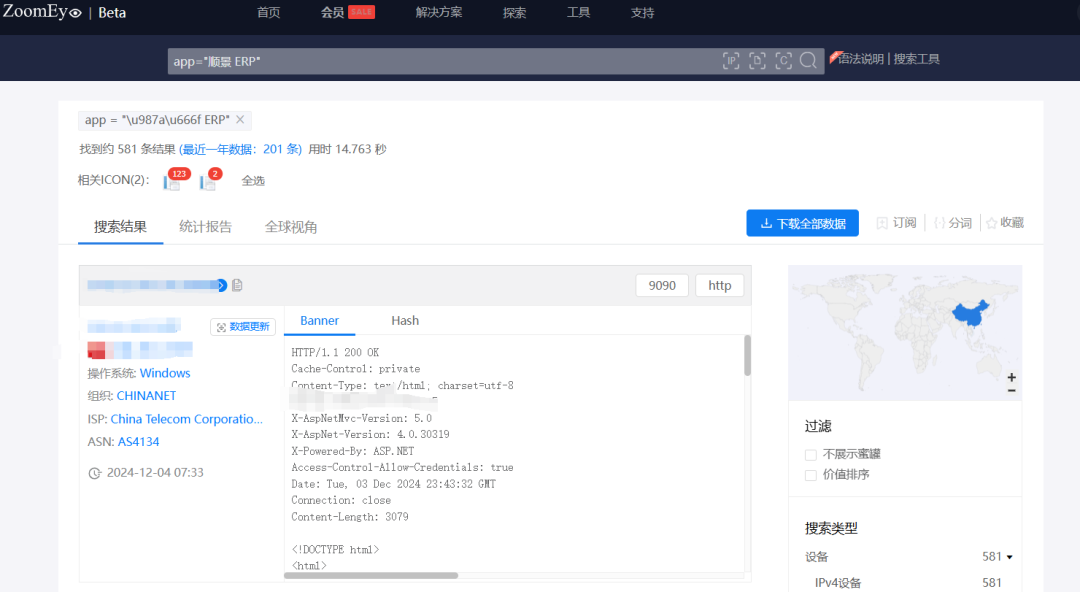Viewport: 1080px width, 592px height.
Task: Click the IP search icon in search bar
Action: click(731, 61)
